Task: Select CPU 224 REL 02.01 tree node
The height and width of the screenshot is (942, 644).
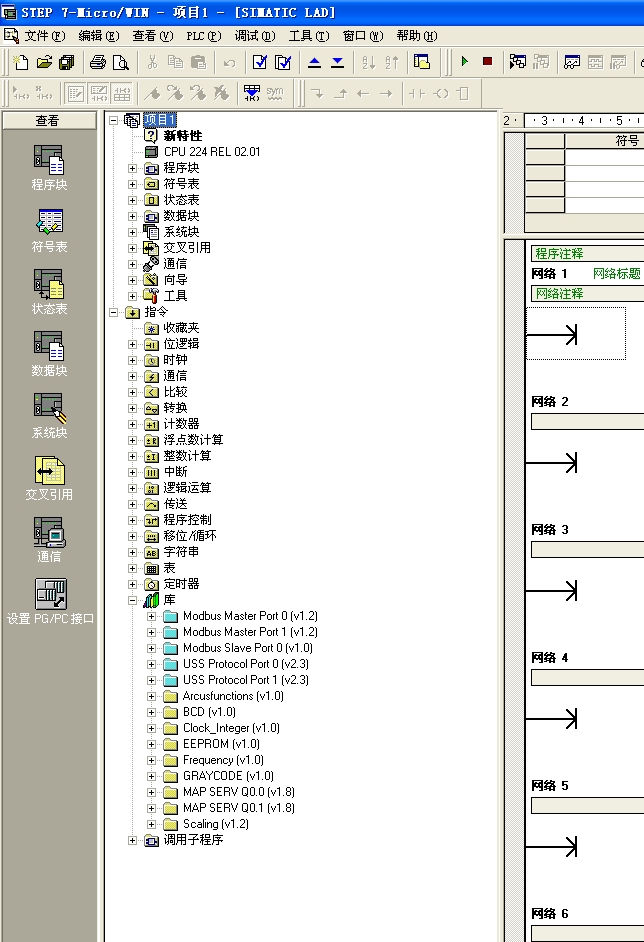Action: point(212,151)
